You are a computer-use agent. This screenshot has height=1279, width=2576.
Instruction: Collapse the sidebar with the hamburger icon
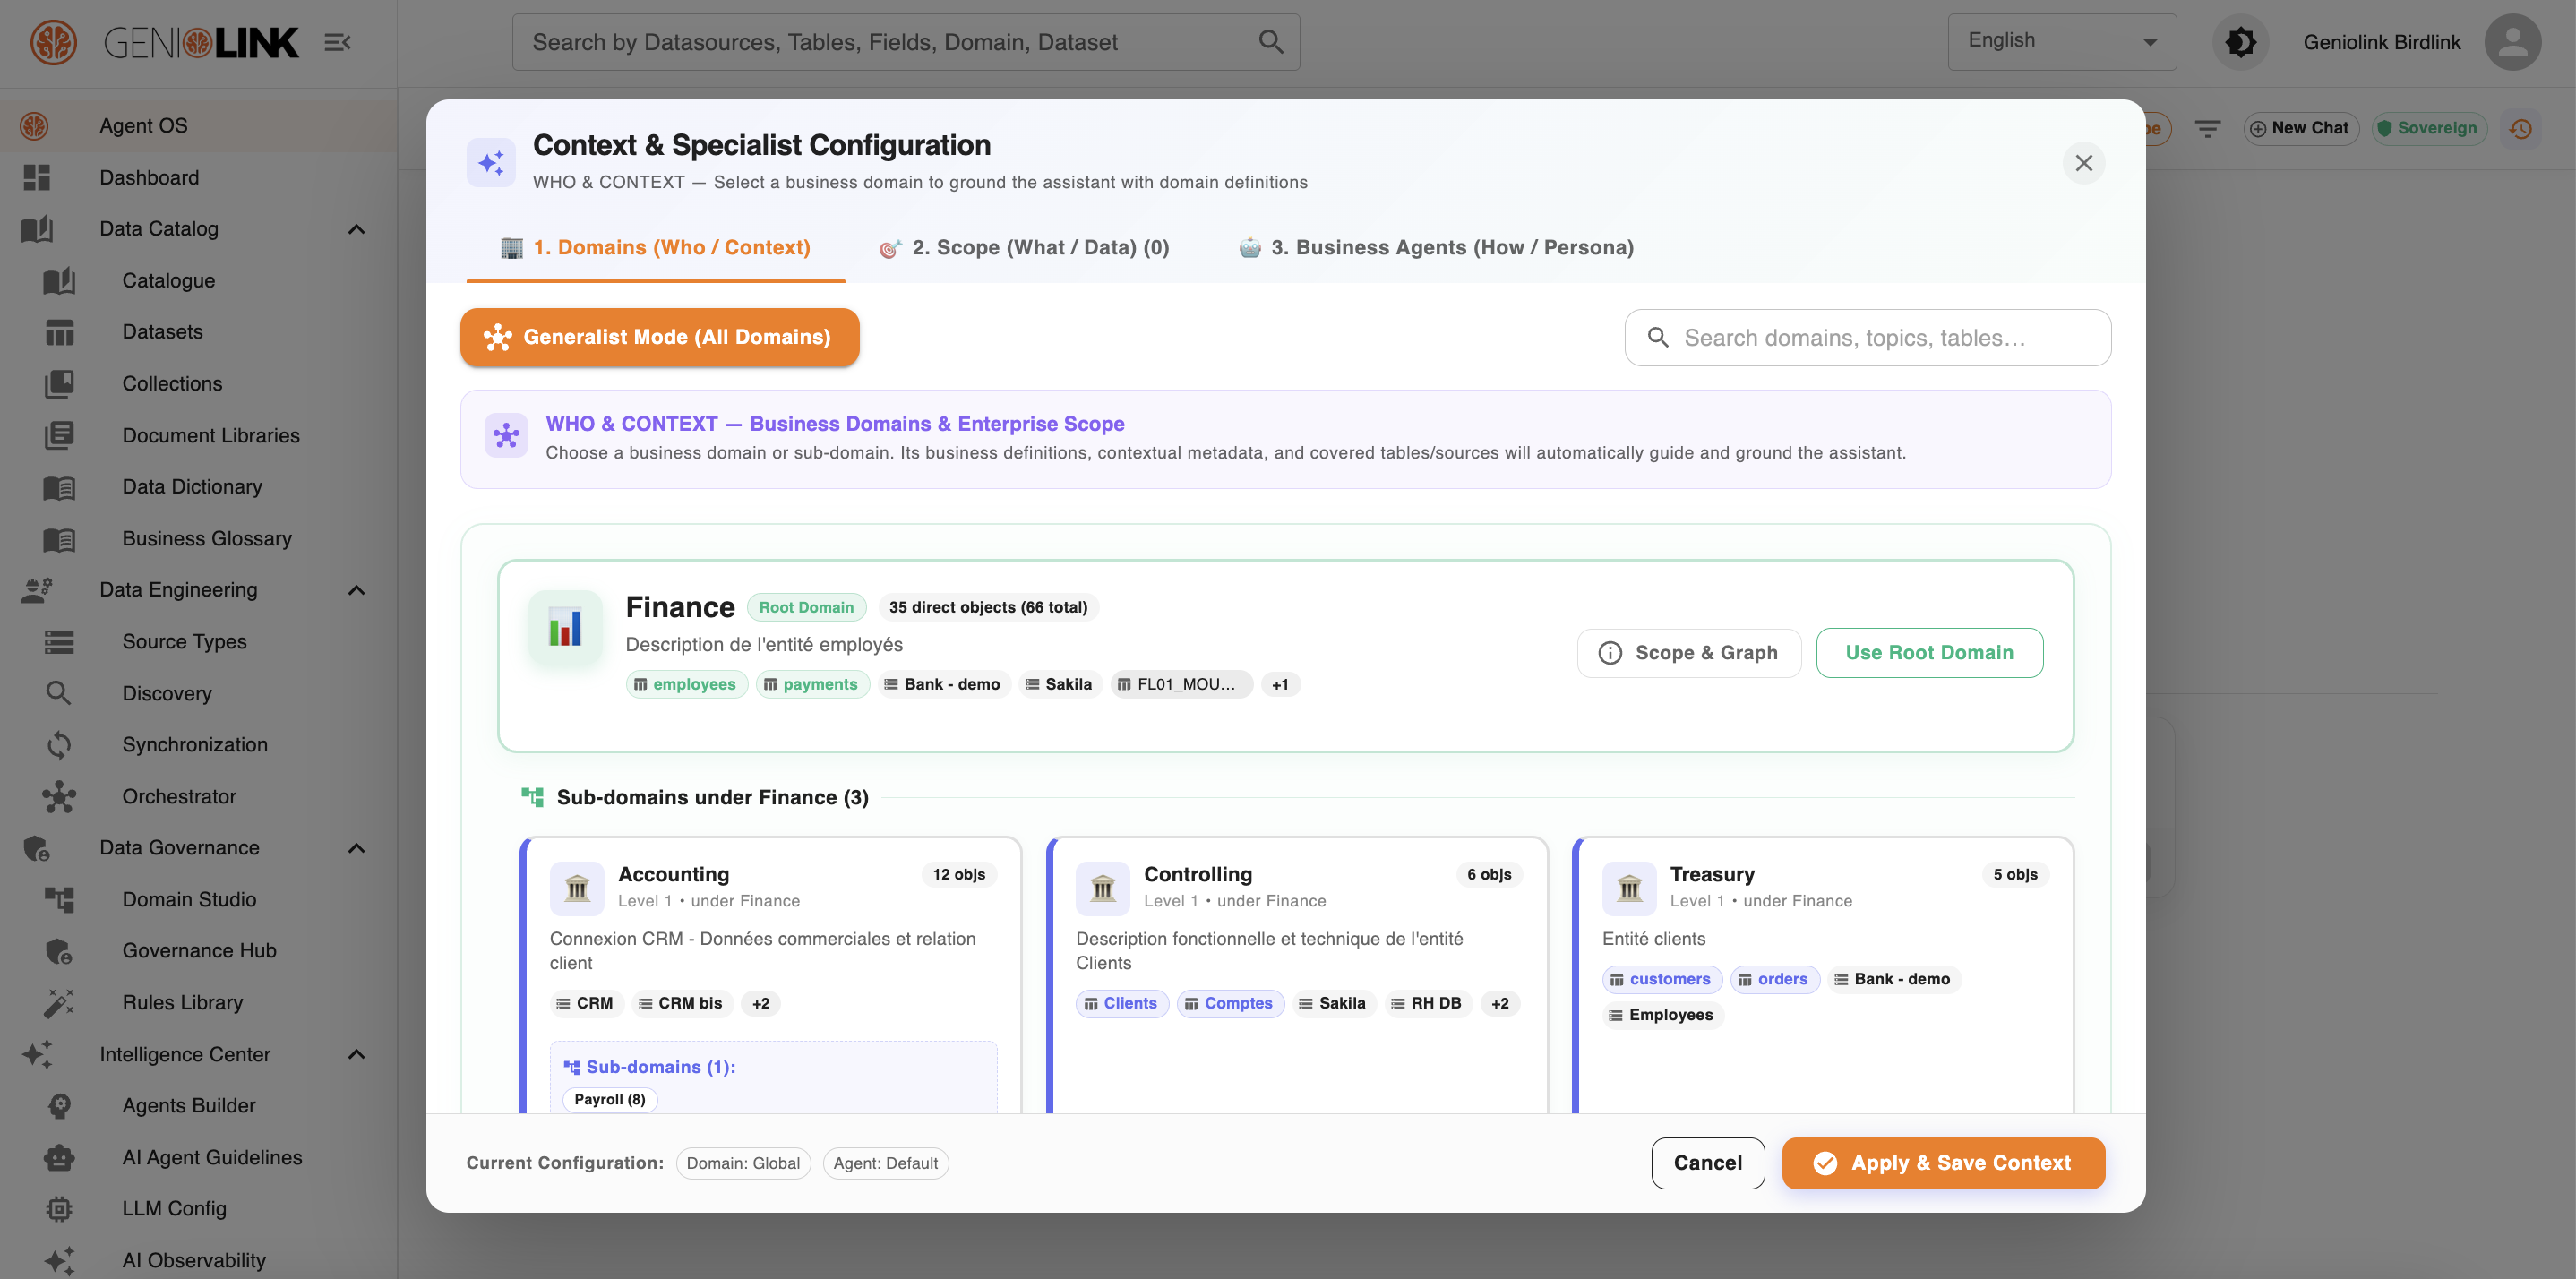click(x=337, y=42)
